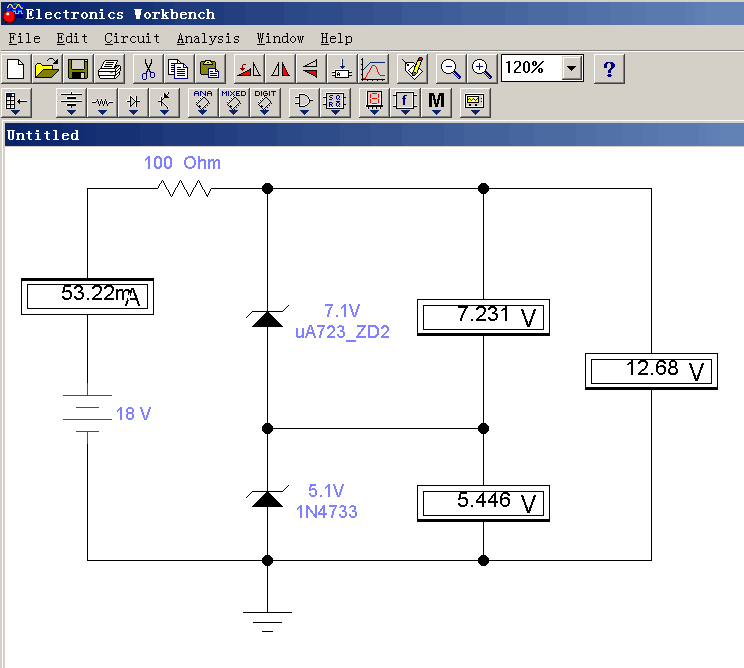
Task: Select the 100 Ohm resistor
Action: (186, 188)
